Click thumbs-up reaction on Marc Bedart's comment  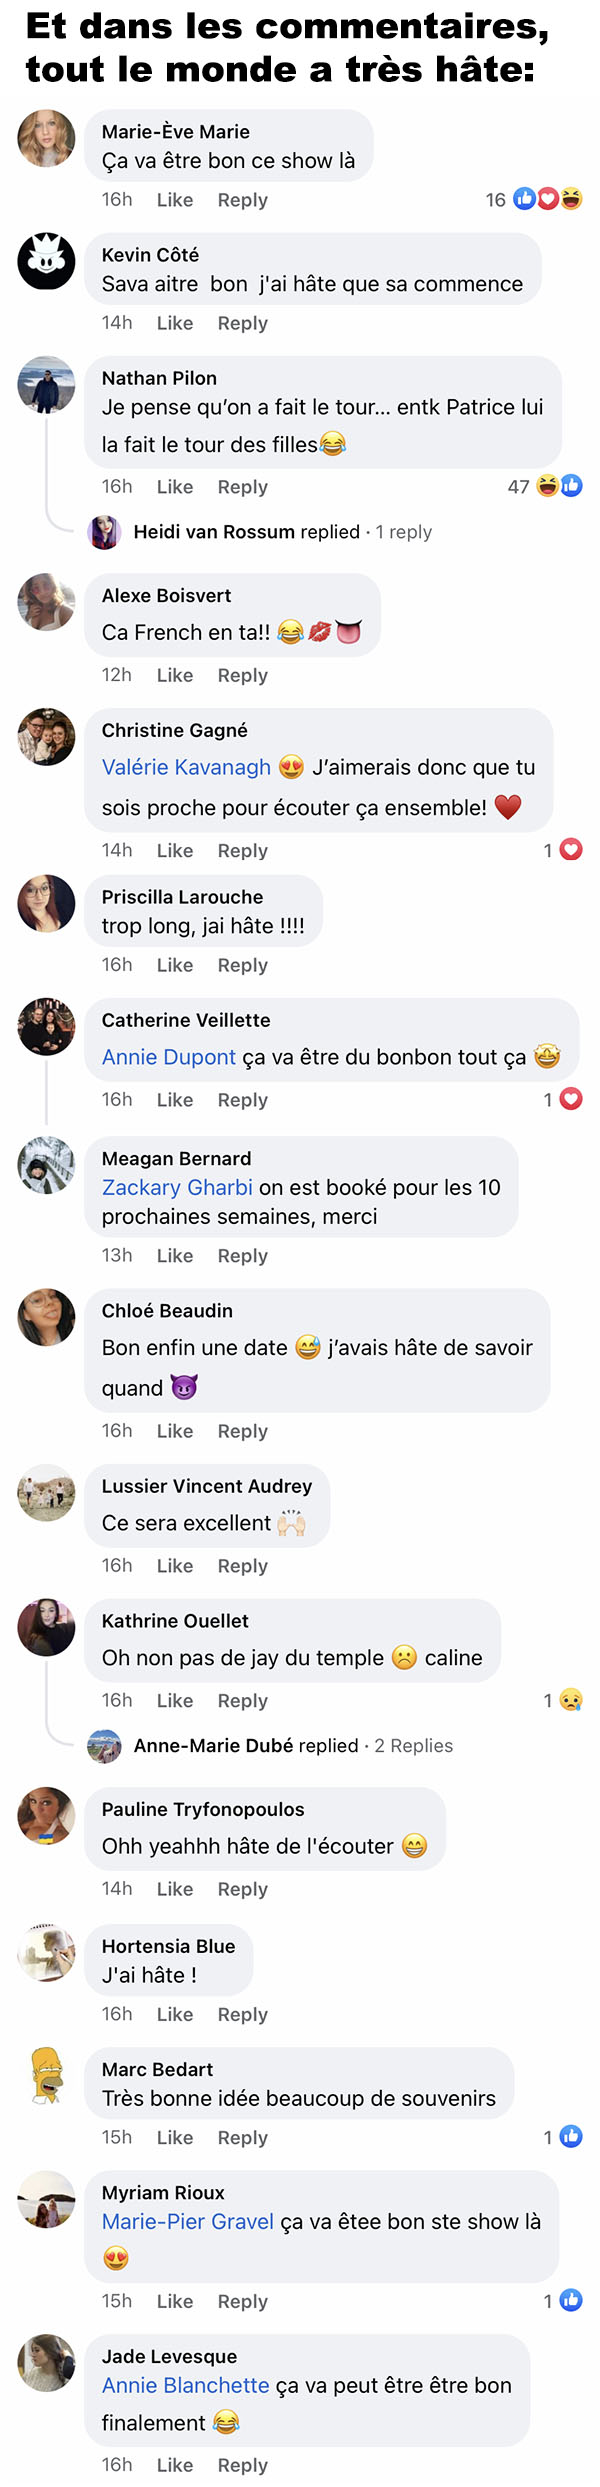click(x=571, y=2137)
